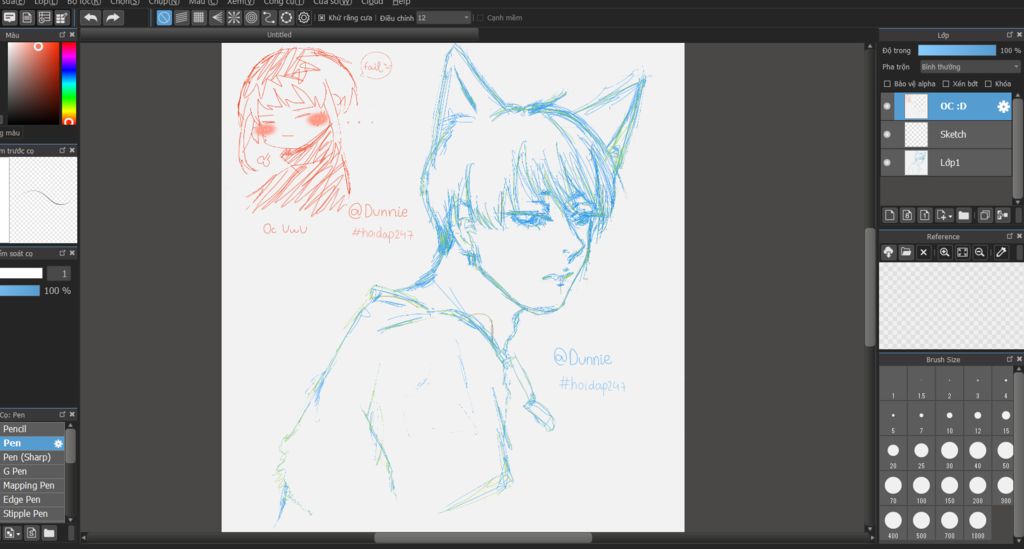Hide the Lớp1 layer
Screen dimensions: 1024x549
click(887, 163)
